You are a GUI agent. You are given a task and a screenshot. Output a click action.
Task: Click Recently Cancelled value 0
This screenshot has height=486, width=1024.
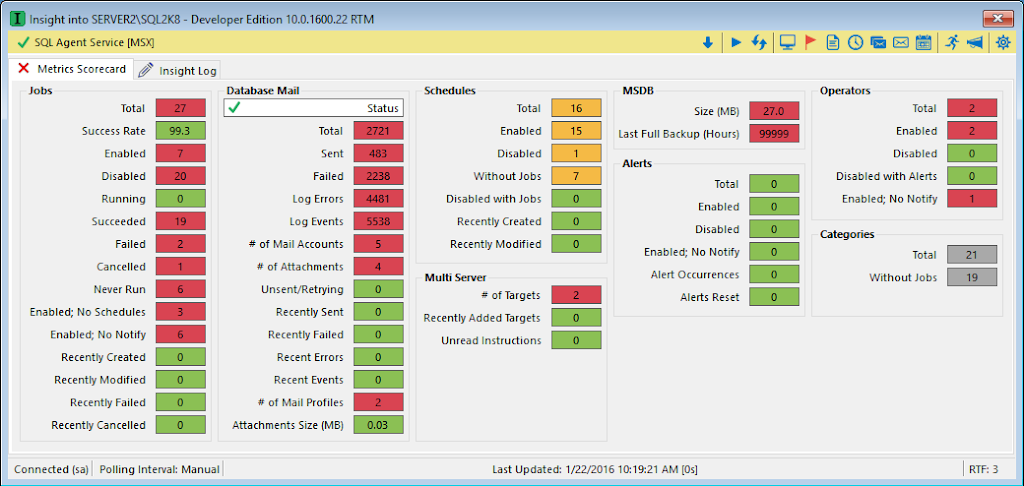tap(181, 425)
